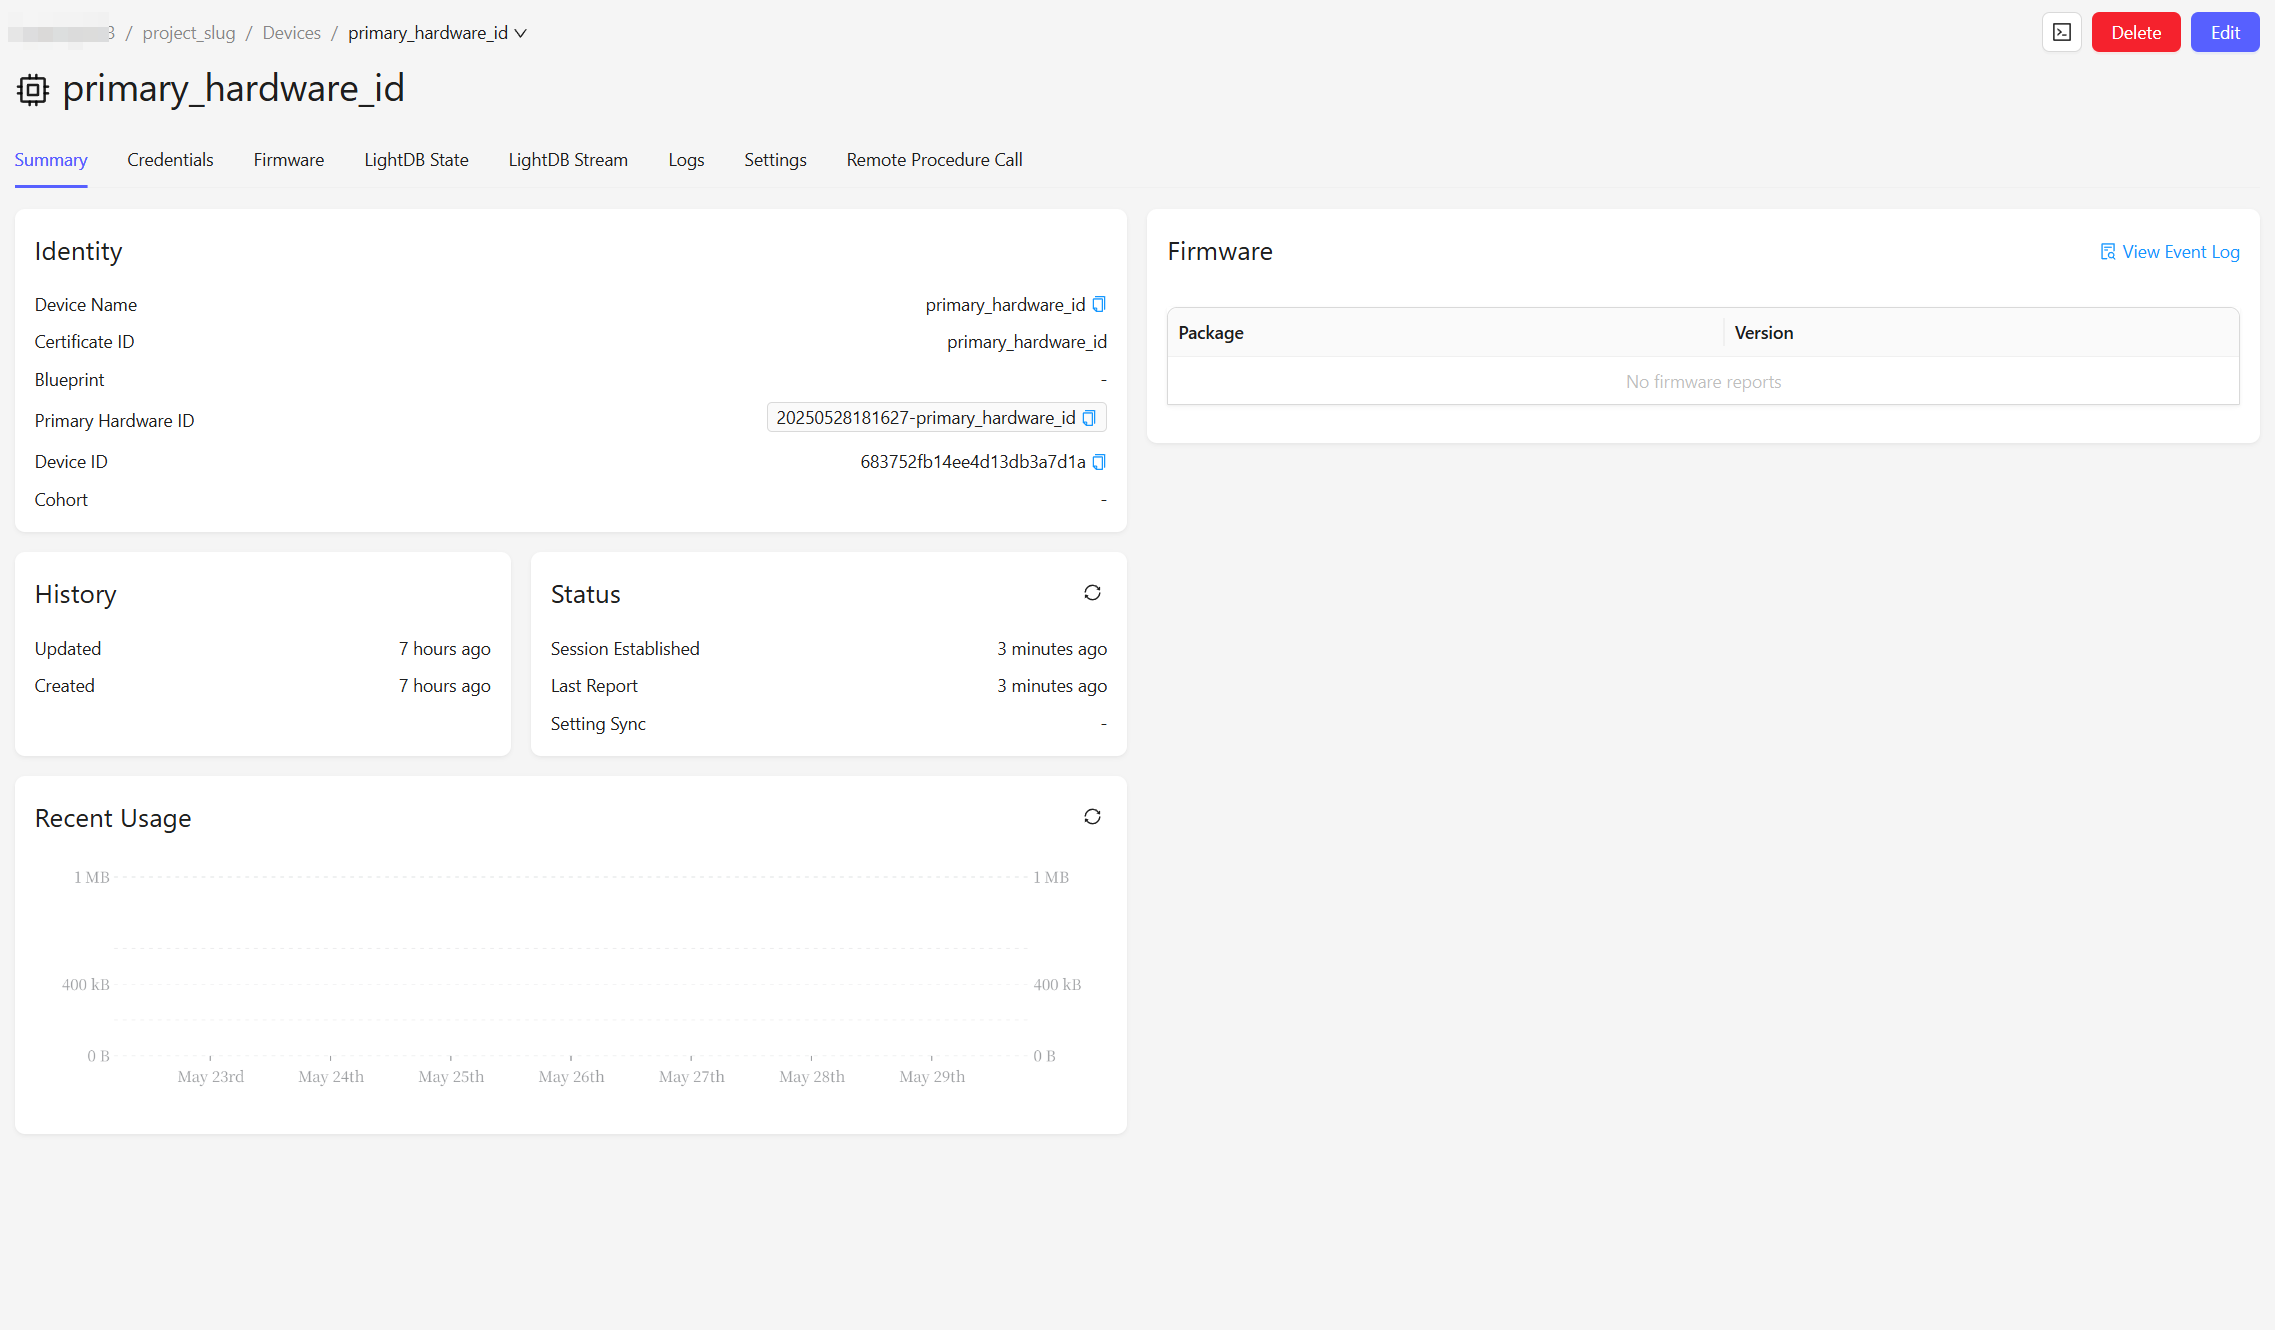Click the May 23rd axis label
This screenshot has height=1330, width=2275.
(211, 1077)
